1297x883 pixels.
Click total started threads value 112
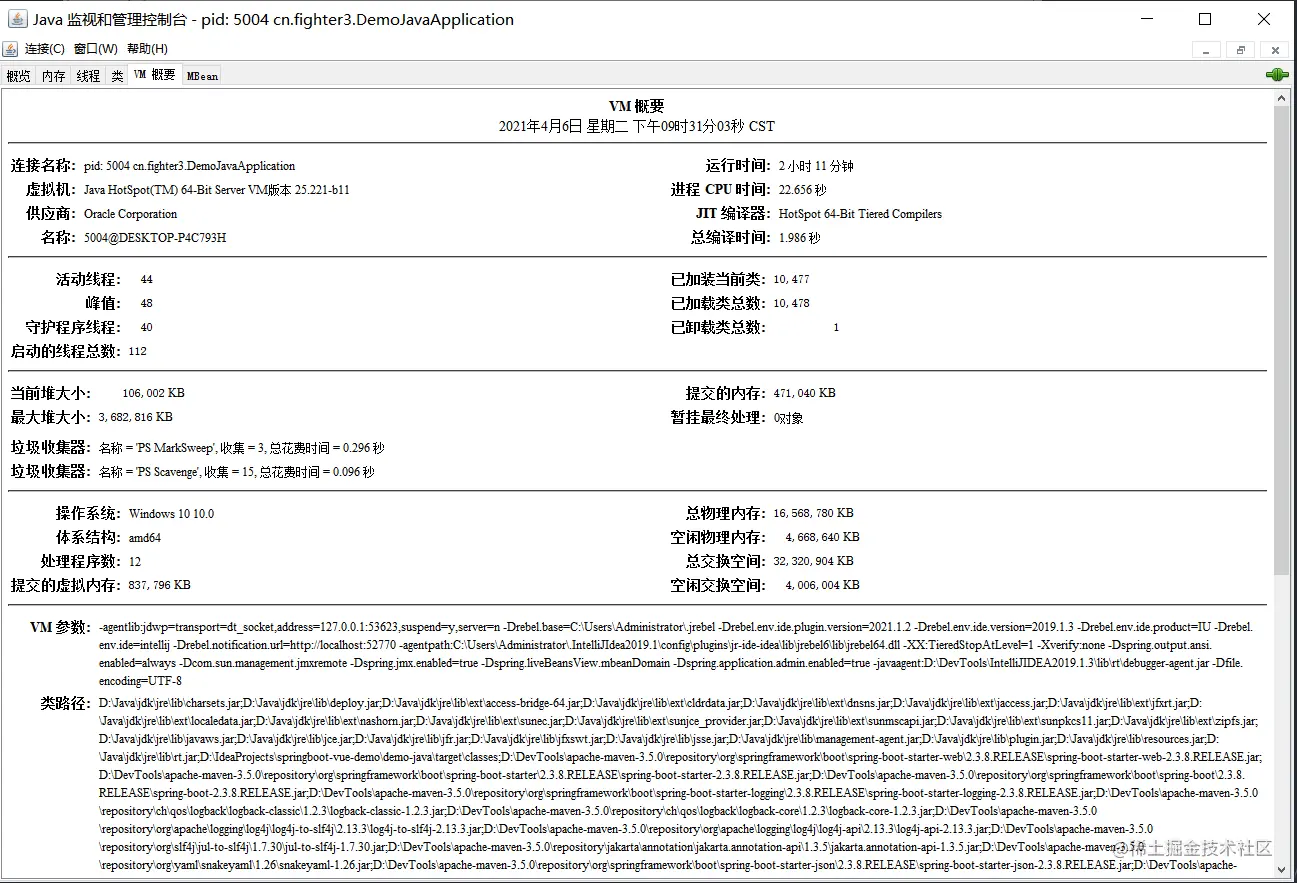tap(138, 352)
